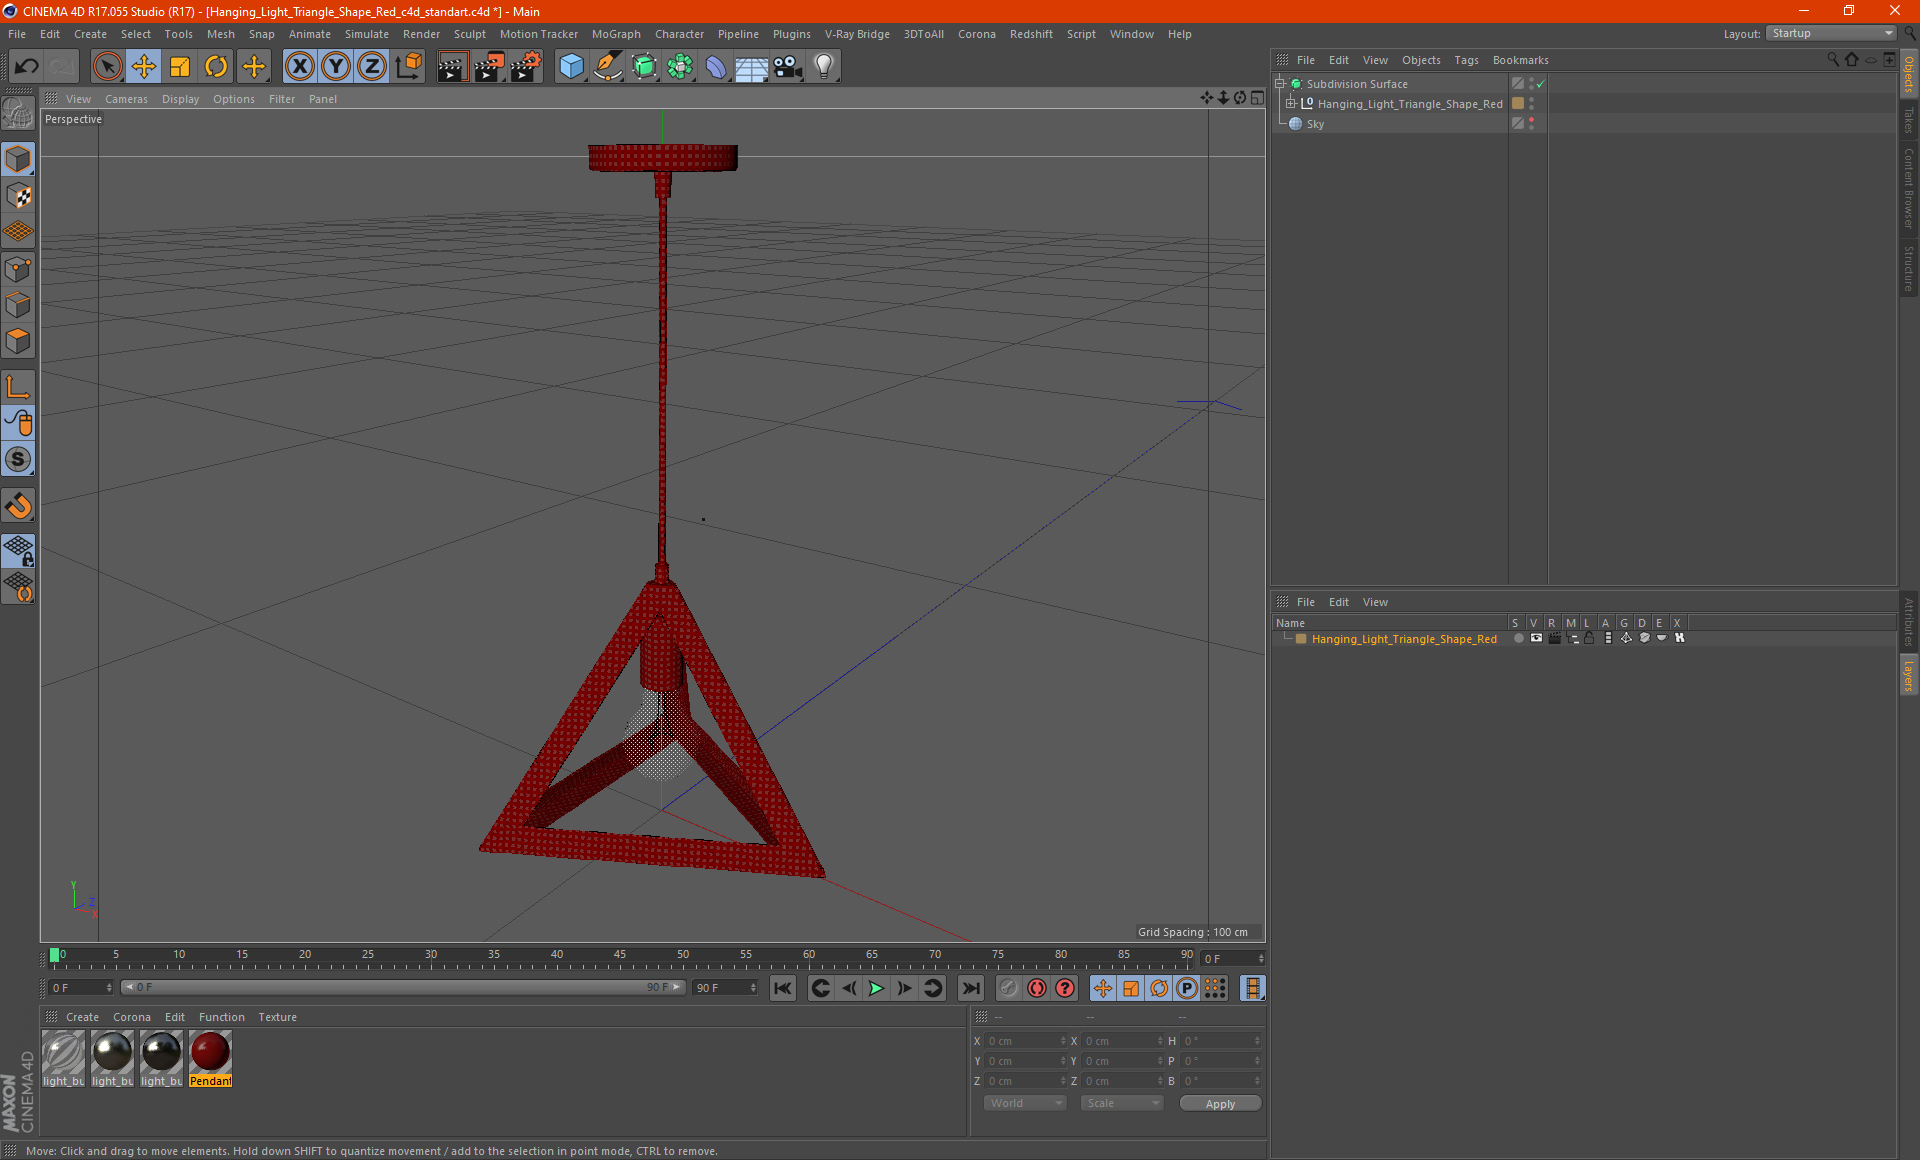The width and height of the screenshot is (1920, 1160).
Task: Select the Move tool in the top toolbar
Action: [144, 67]
